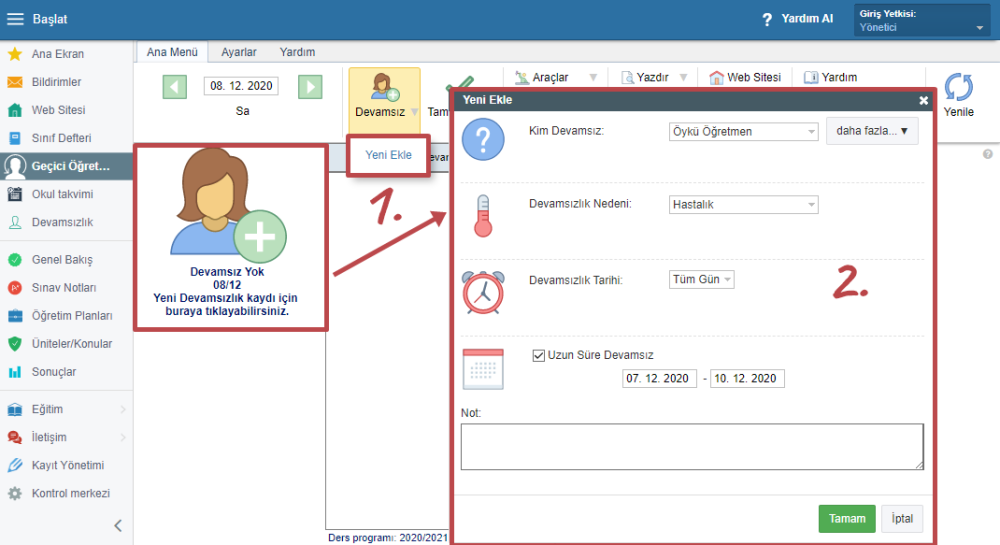Click the İptal button

(902, 519)
